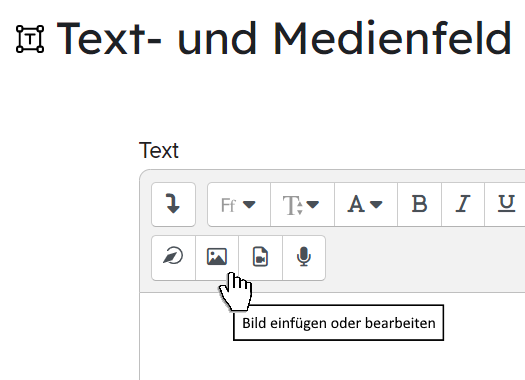
Task: Open the font size (T) dropdown
Action: click(302, 204)
